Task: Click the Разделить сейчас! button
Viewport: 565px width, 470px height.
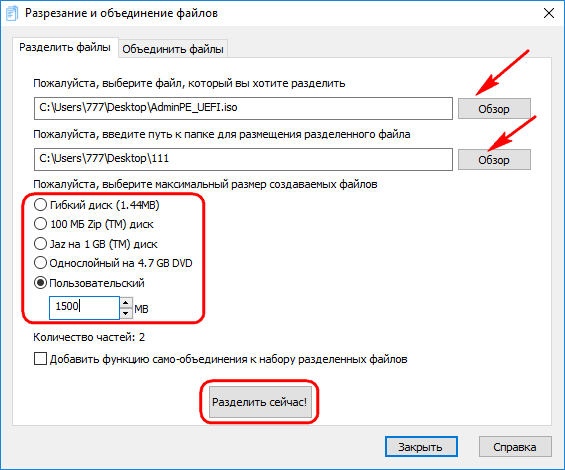Action: (260, 402)
